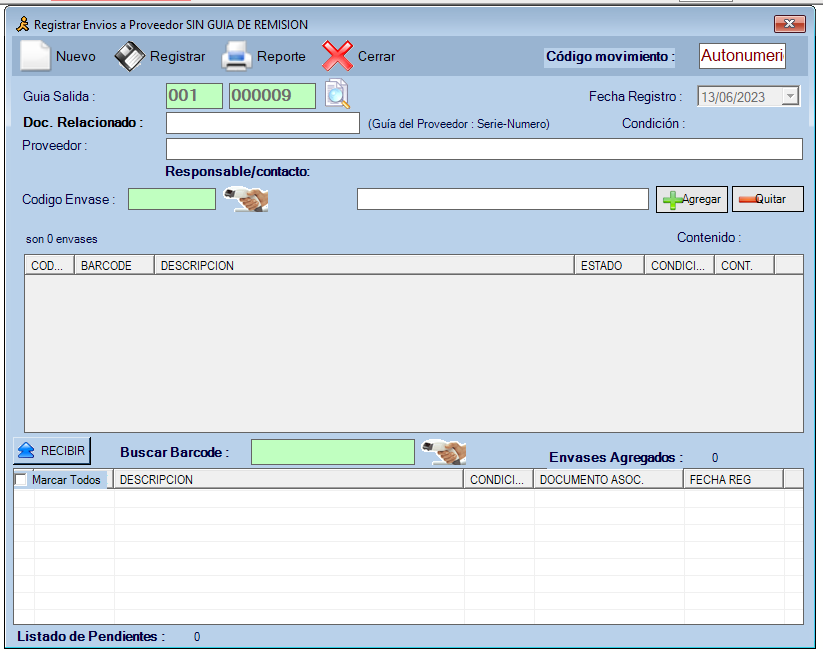Click the Nuevo blank page icon

coord(35,56)
